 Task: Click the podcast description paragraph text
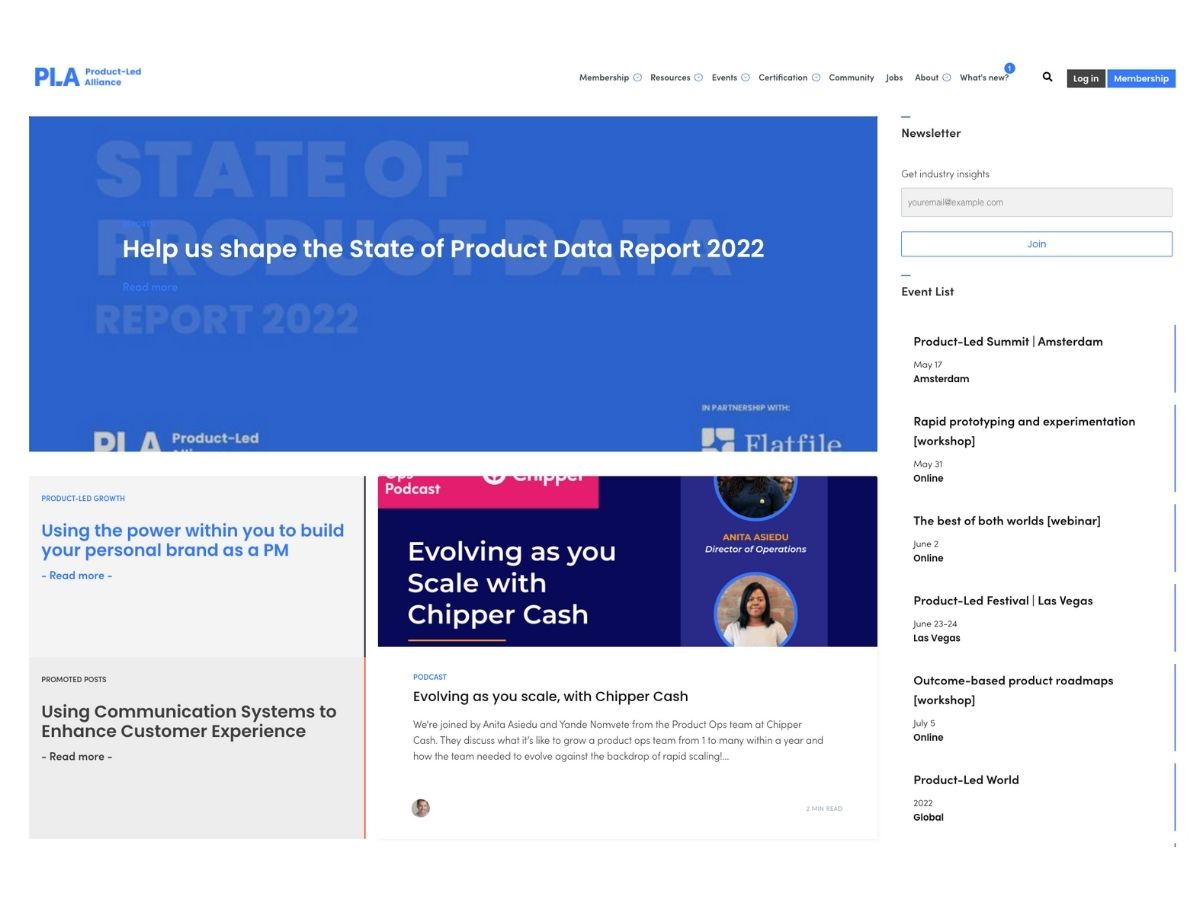click(618, 740)
